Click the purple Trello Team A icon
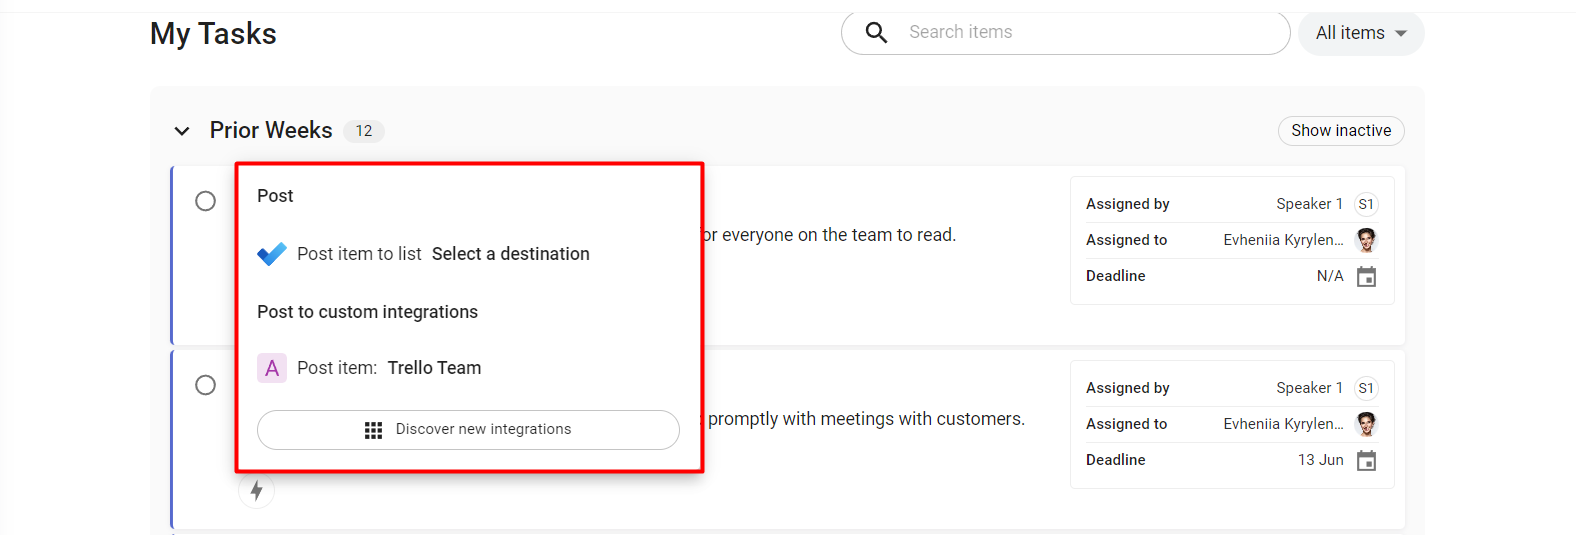This screenshot has height=535, width=1576. [272, 368]
